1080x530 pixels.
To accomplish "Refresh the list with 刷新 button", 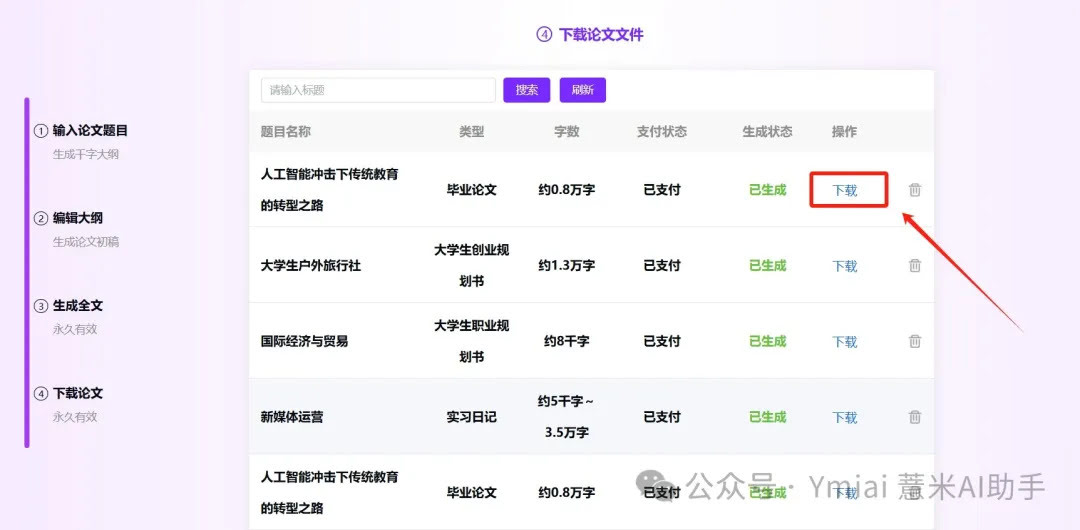I will (x=582, y=90).
